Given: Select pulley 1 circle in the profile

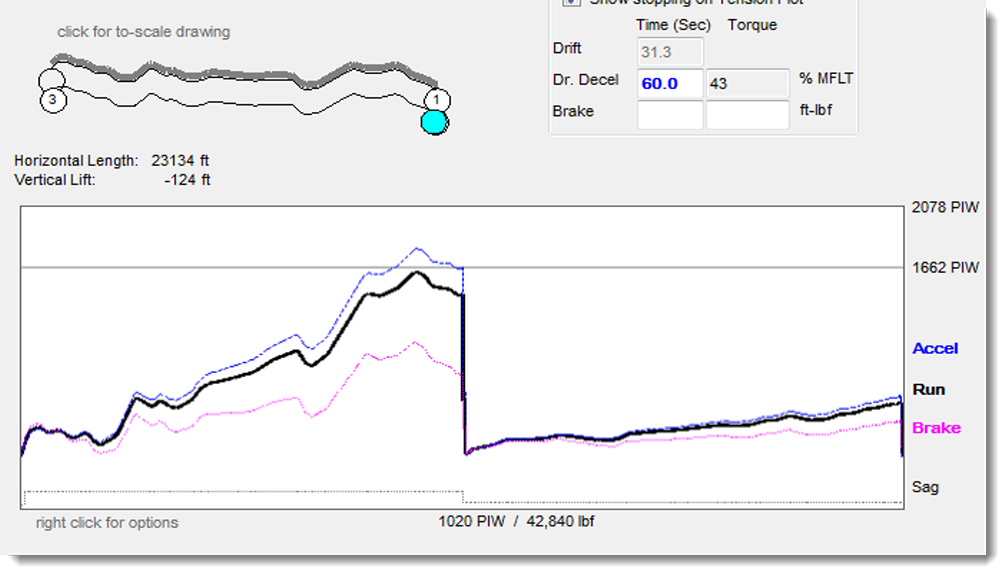Looking at the screenshot, I should (437, 100).
